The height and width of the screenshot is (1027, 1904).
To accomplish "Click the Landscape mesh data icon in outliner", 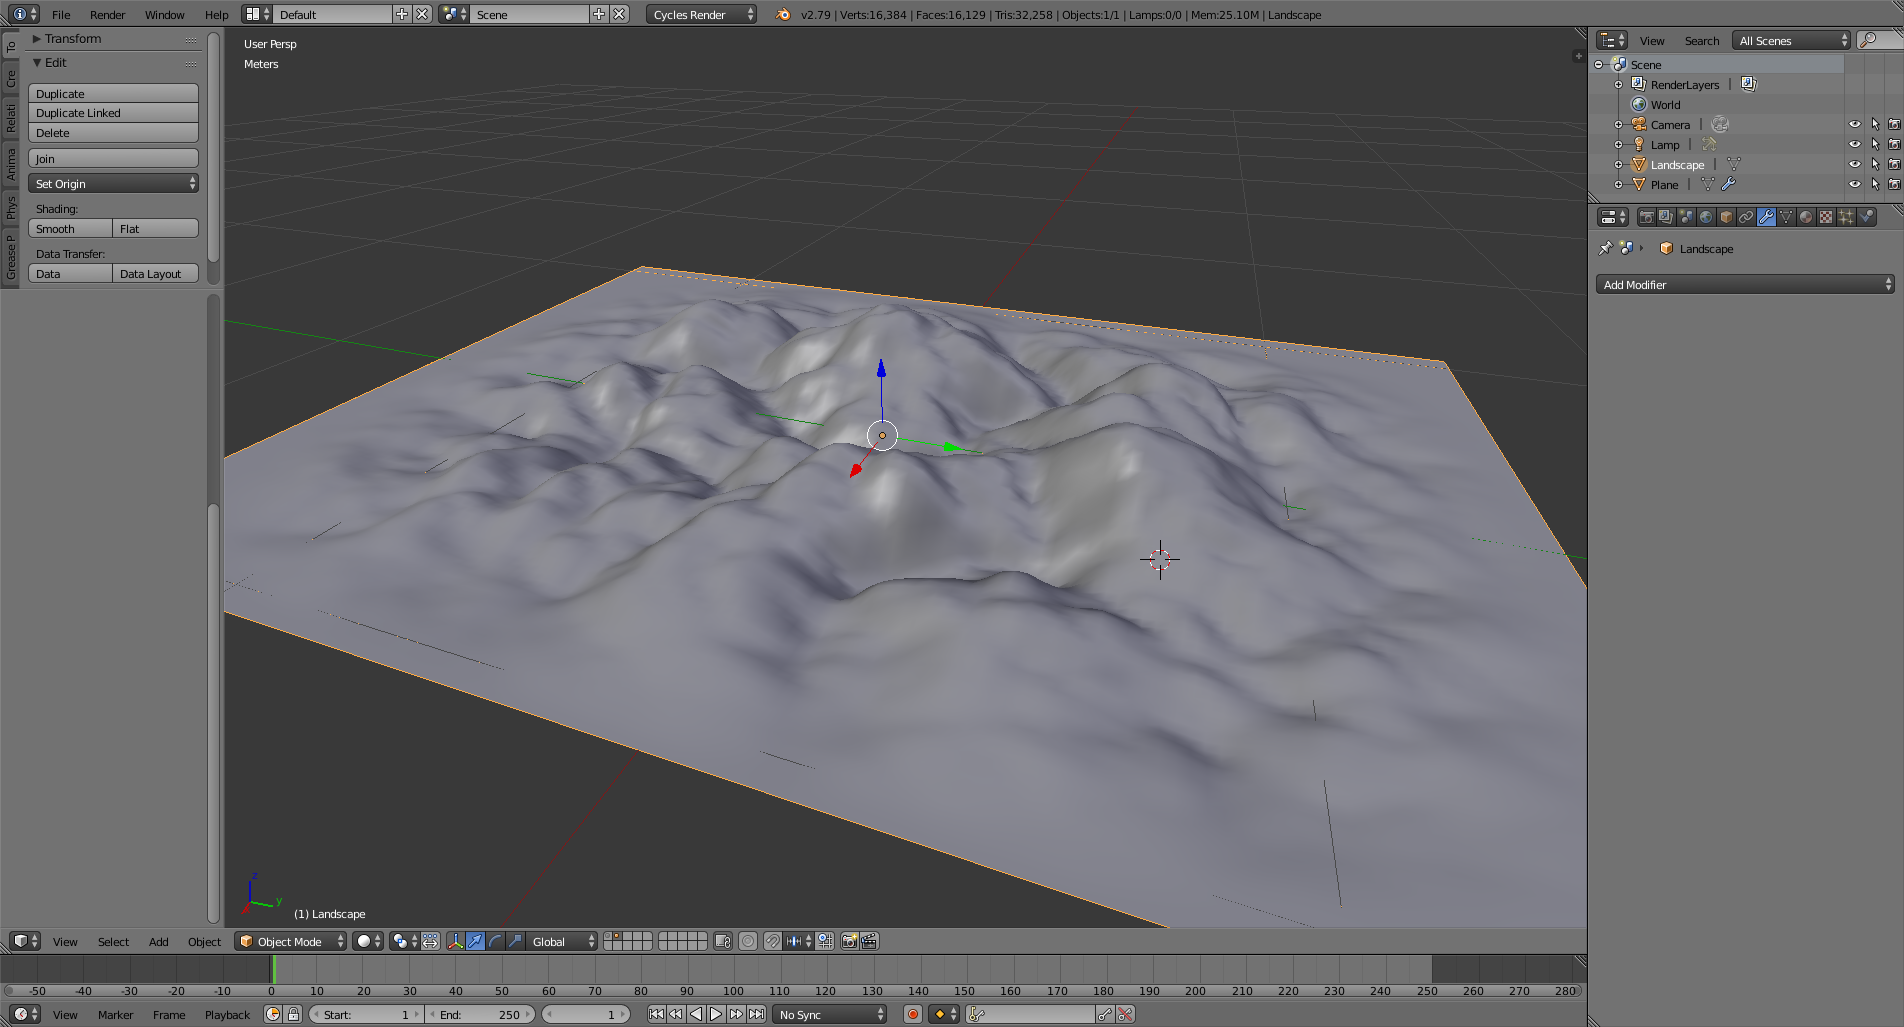I will (1733, 164).
